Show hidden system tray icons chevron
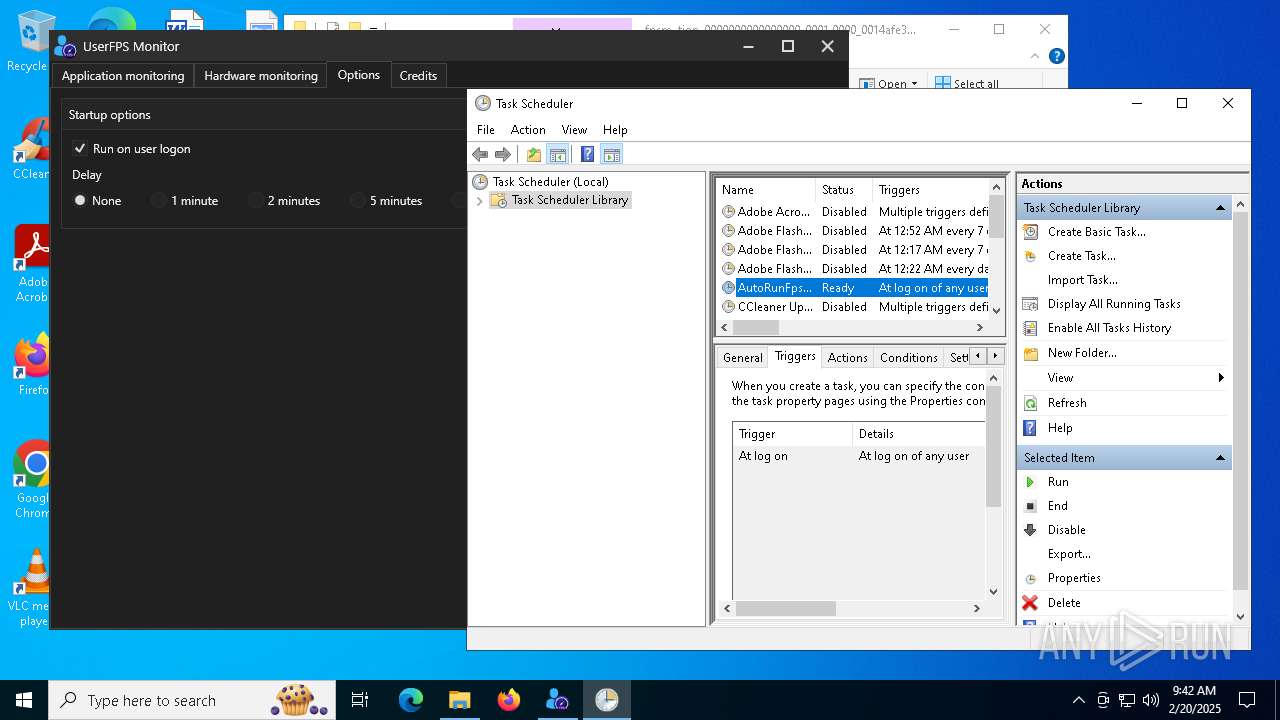The width and height of the screenshot is (1280, 720). (1078, 700)
